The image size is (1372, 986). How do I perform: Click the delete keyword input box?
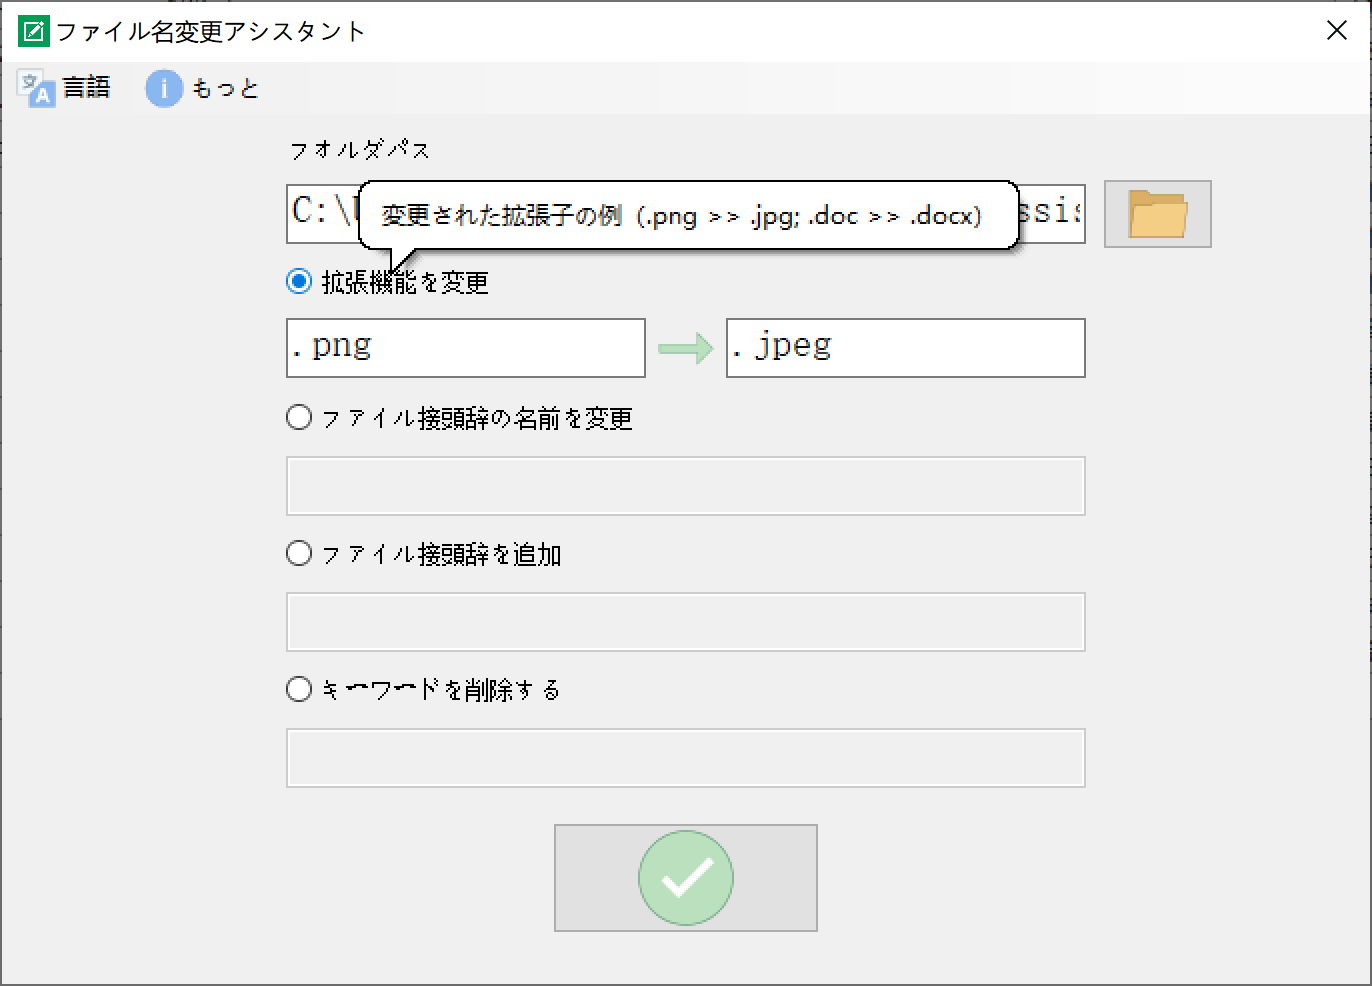(x=685, y=758)
